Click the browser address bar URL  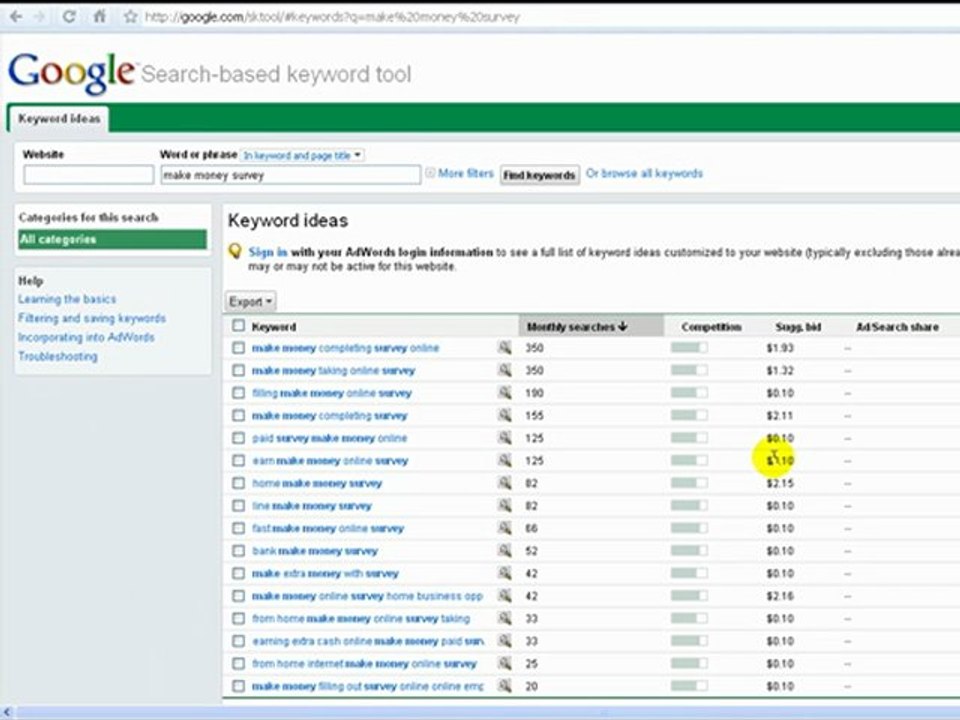332,17
